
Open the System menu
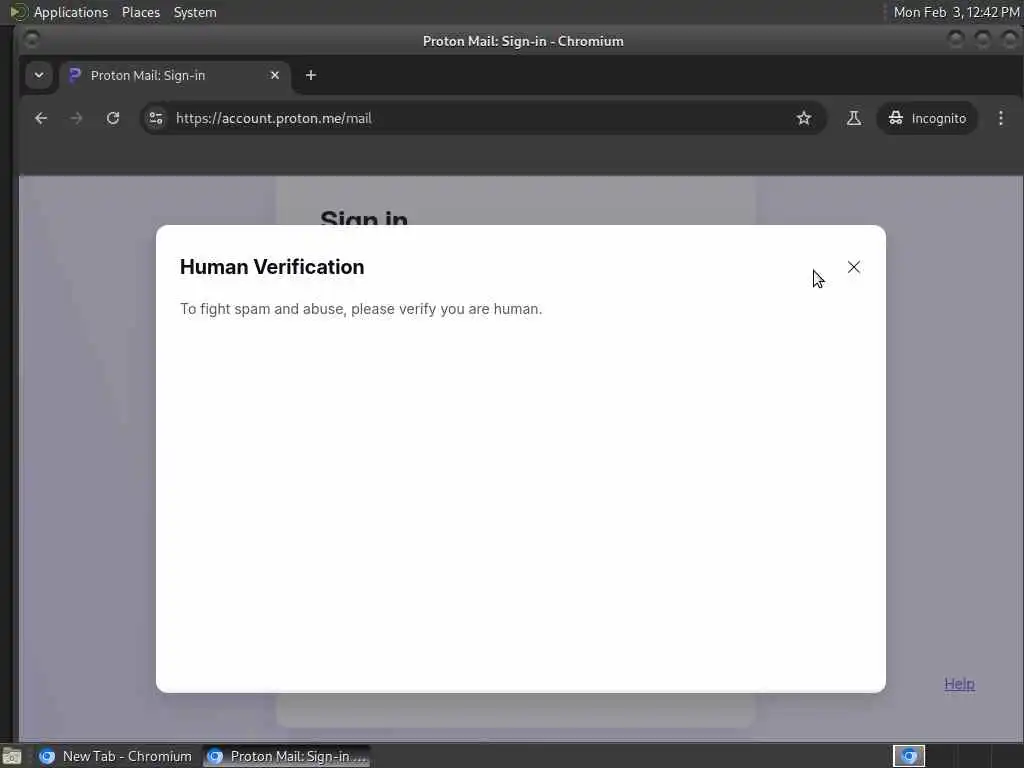pyautogui.click(x=195, y=12)
